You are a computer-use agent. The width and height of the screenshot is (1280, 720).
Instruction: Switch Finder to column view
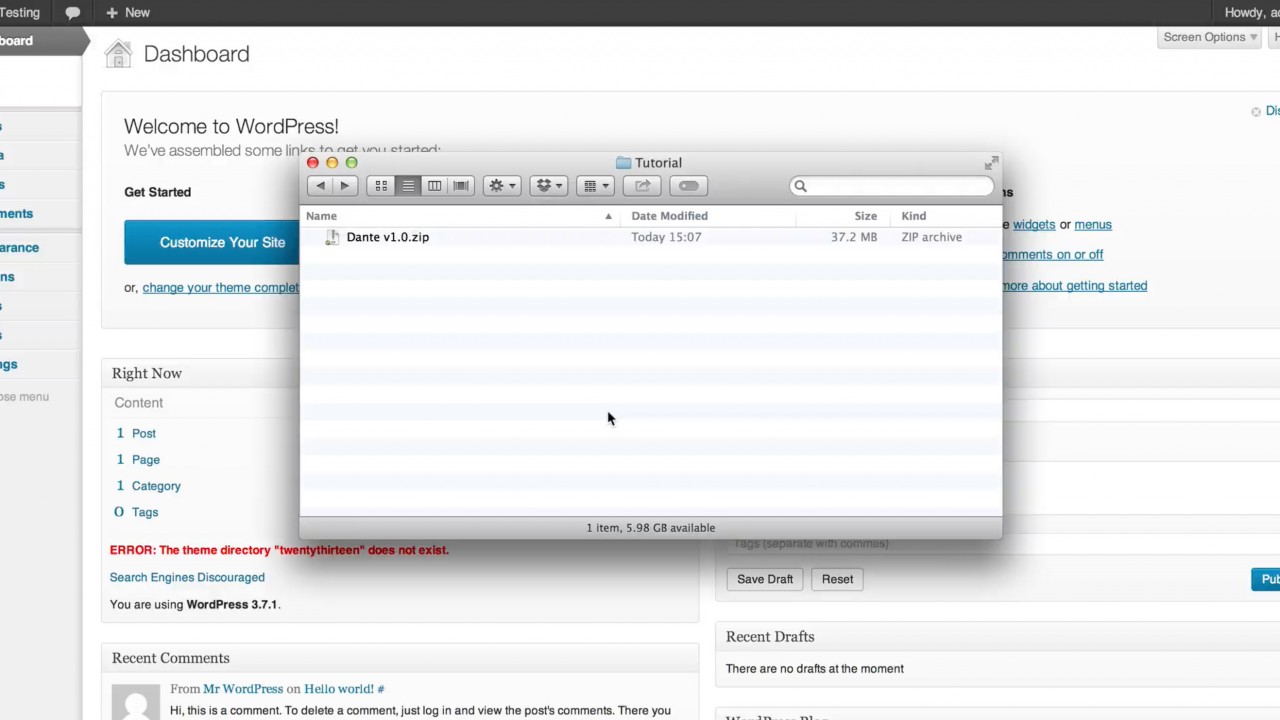[434, 186]
